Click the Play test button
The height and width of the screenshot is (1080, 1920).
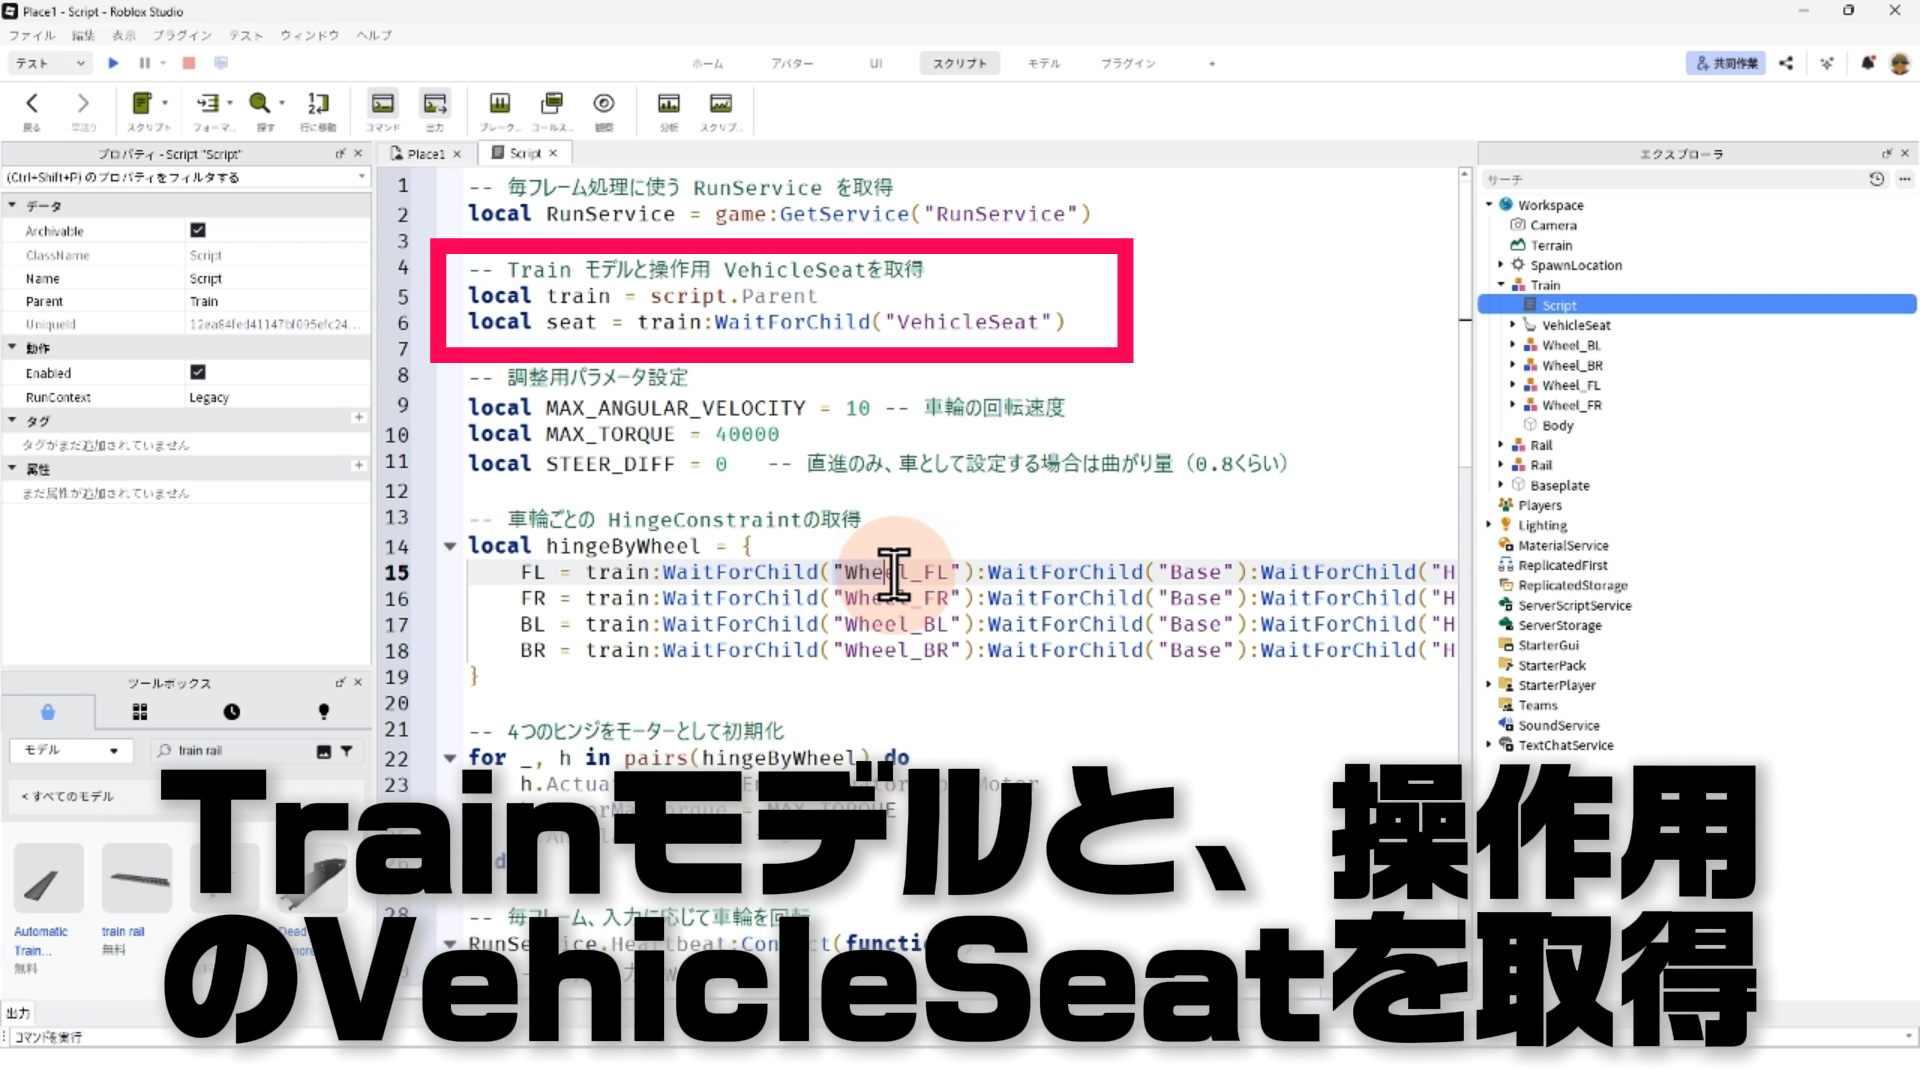(113, 63)
